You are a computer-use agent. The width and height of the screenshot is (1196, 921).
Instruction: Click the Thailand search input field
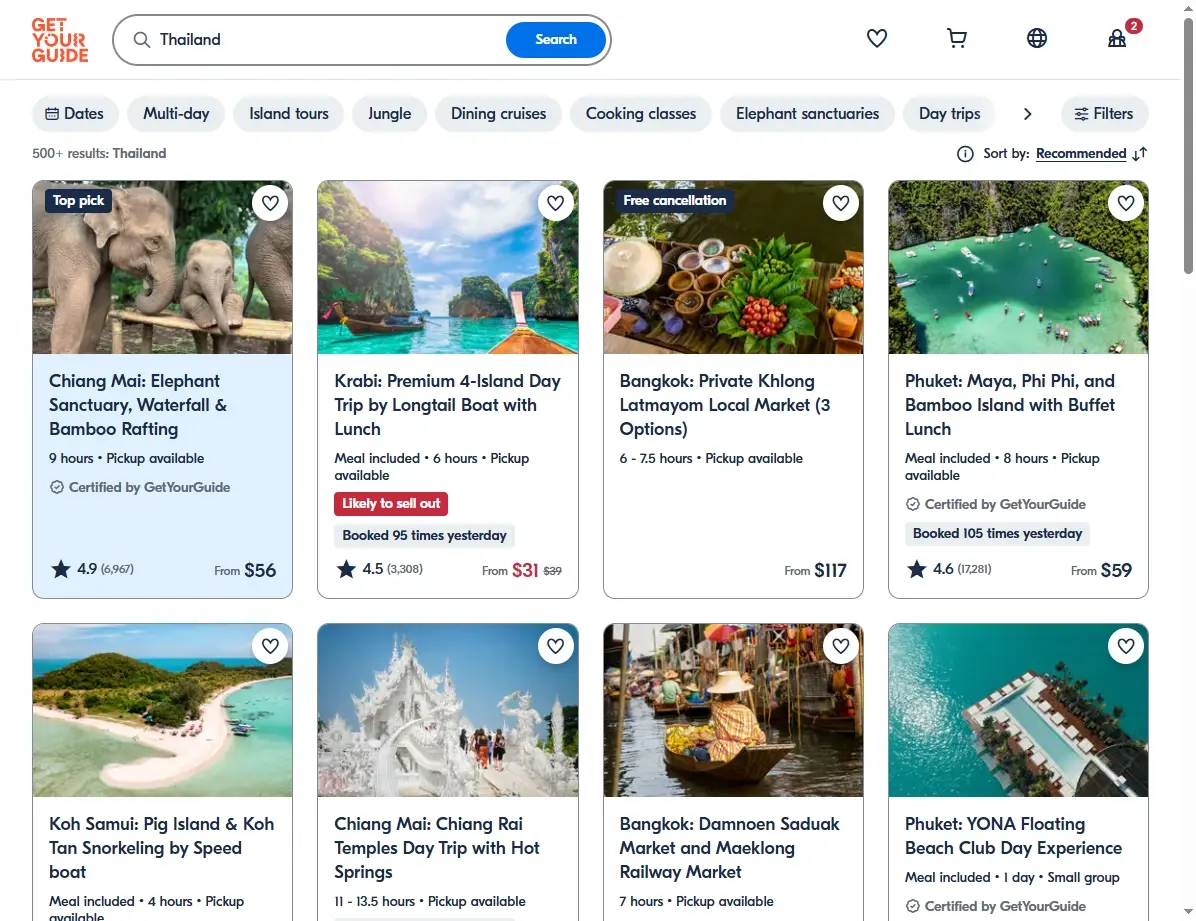click(x=328, y=40)
